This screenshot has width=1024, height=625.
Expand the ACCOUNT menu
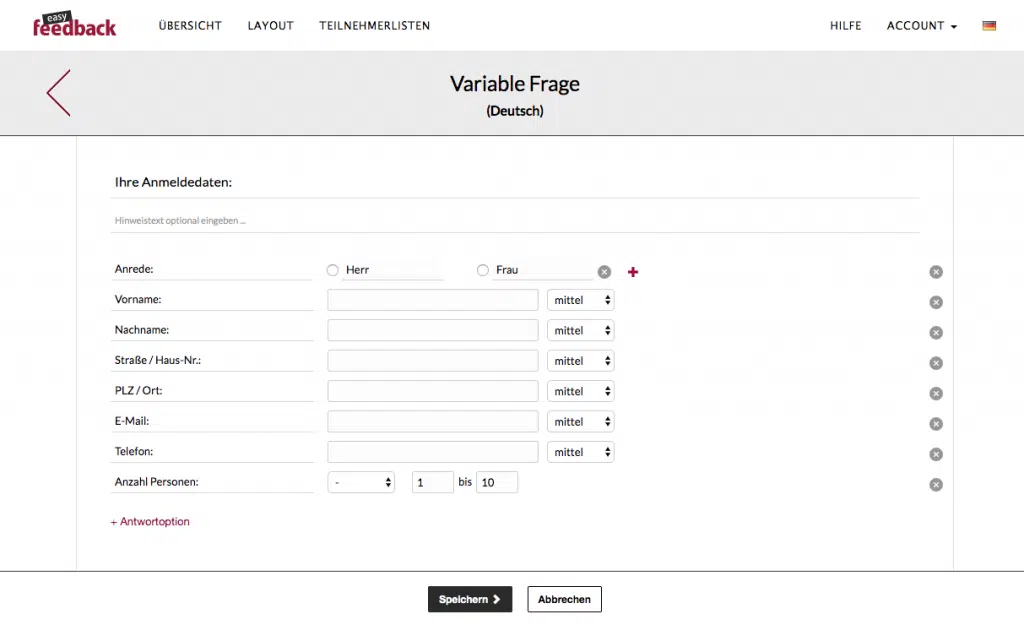(921, 25)
